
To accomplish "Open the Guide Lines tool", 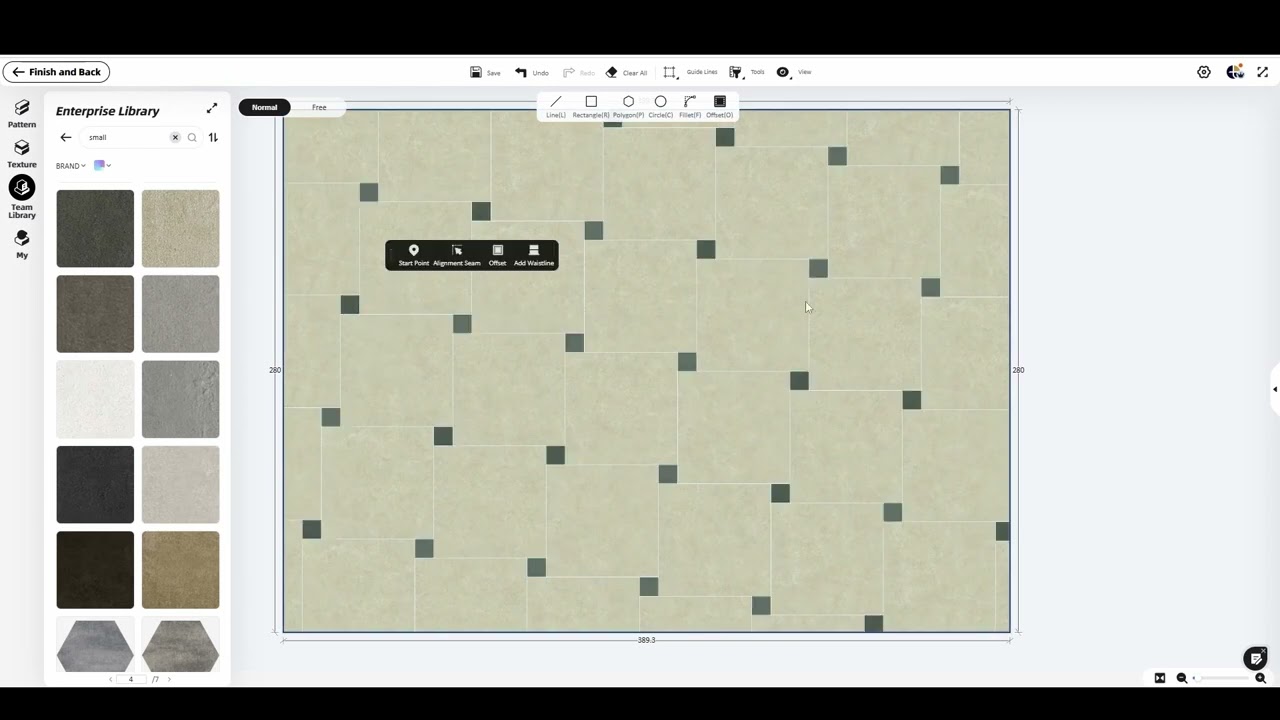I will tap(690, 72).
